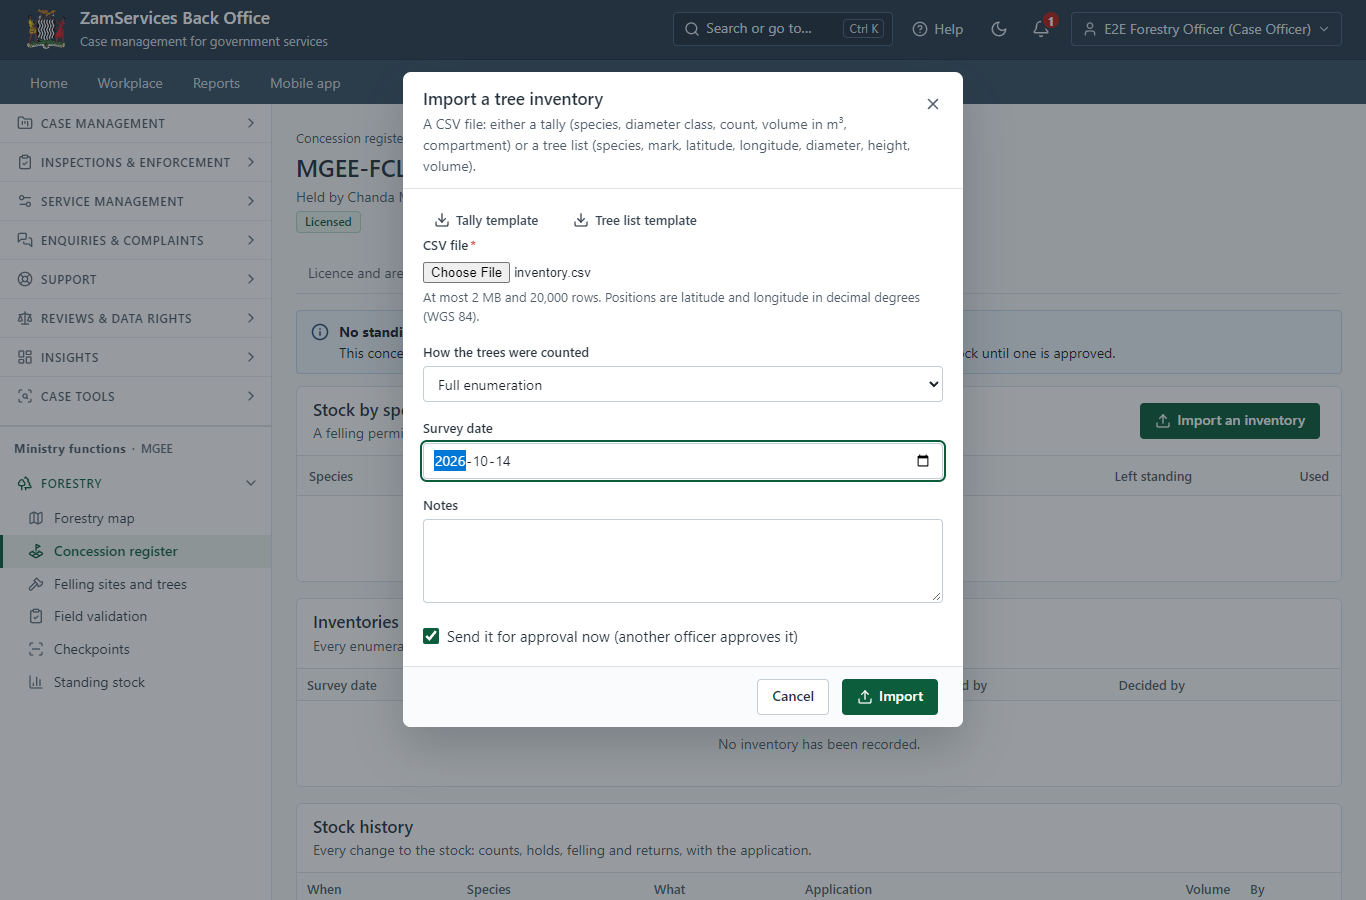The height and width of the screenshot is (900, 1366).
Task: Click the Case Management briefcase icon
Action: (x=25, y=123)
